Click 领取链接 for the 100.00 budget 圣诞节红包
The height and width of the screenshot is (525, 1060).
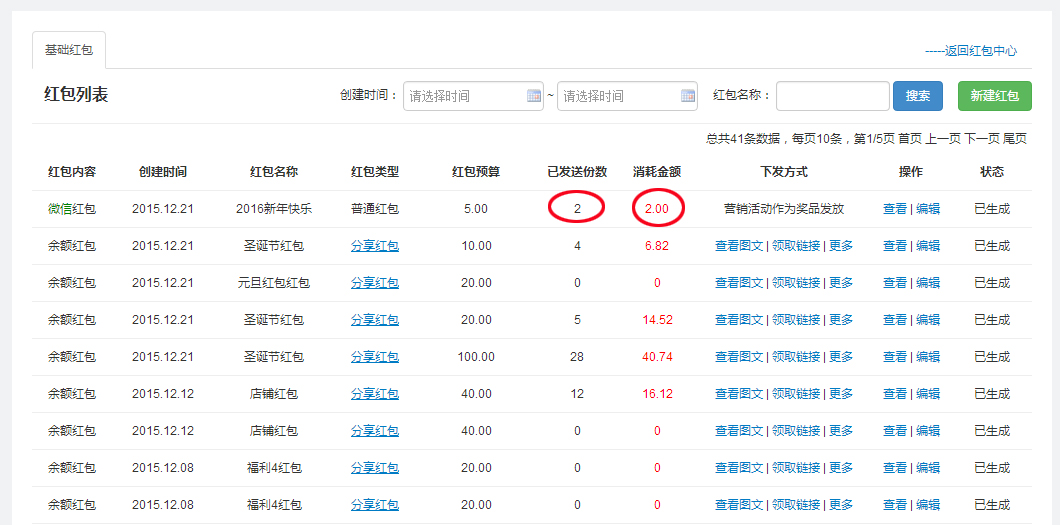[795, 357]
